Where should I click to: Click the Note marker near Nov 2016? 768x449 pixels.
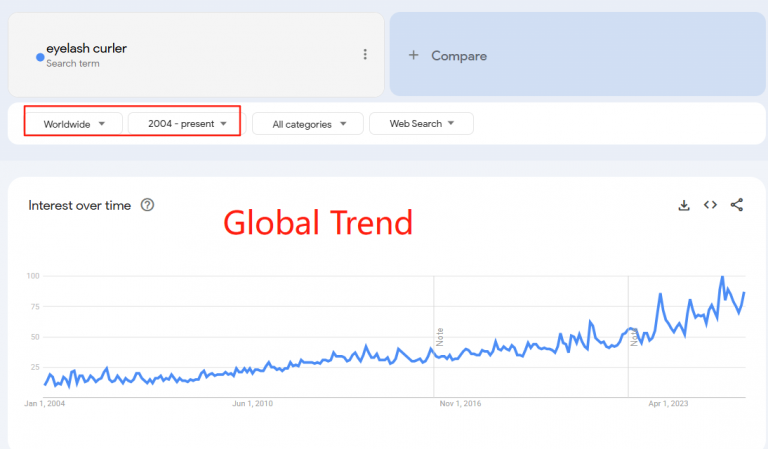tap(440, 337)
